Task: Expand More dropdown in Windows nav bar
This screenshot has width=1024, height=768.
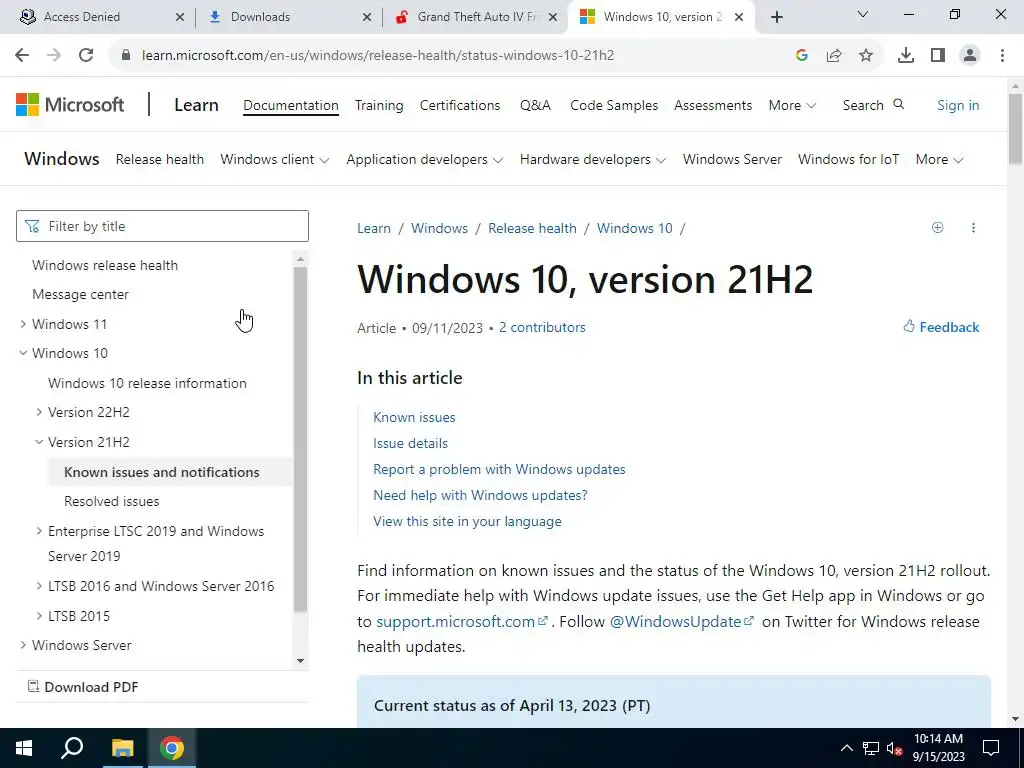Action: (939, 159)
